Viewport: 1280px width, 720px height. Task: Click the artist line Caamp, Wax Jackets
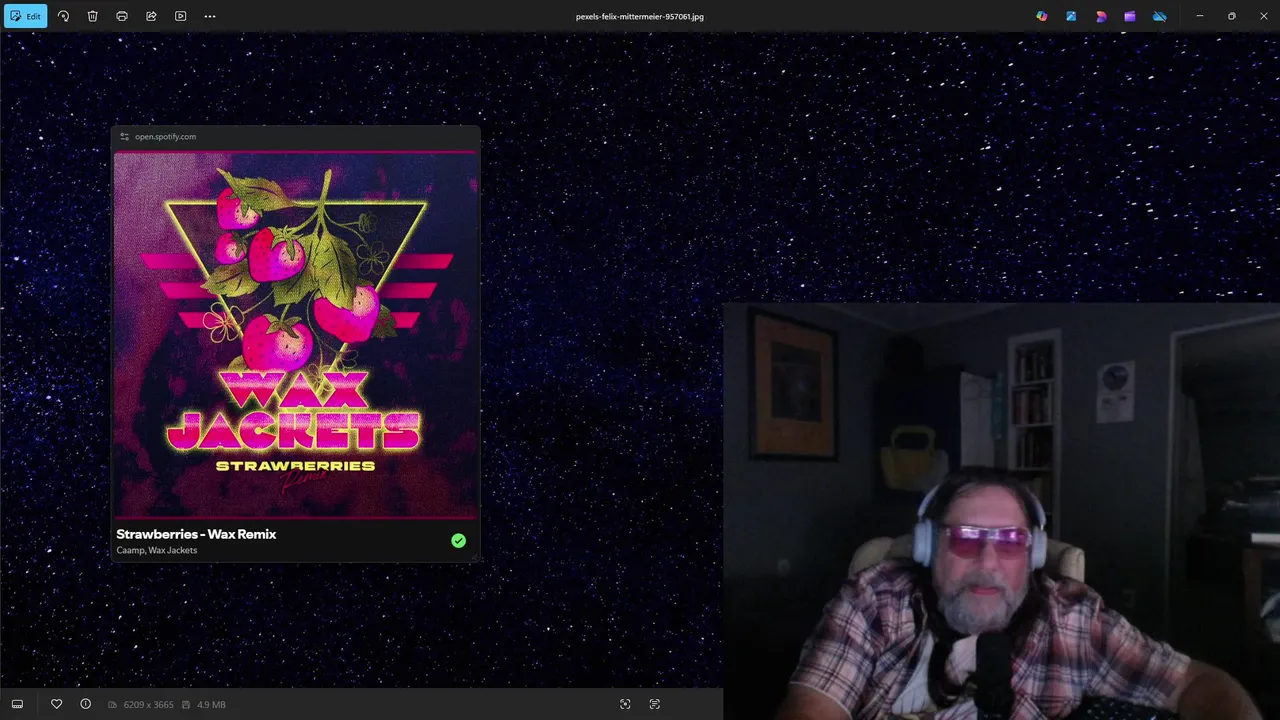[x=157, y=550]
